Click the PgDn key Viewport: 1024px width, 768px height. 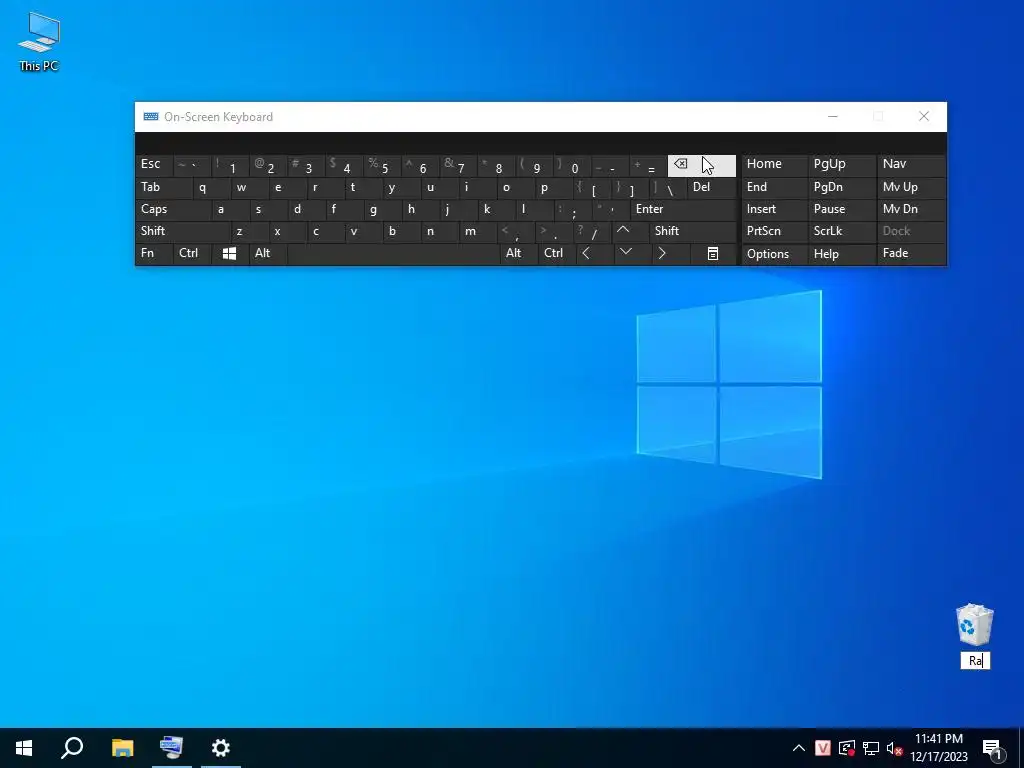tap(841, 187)
